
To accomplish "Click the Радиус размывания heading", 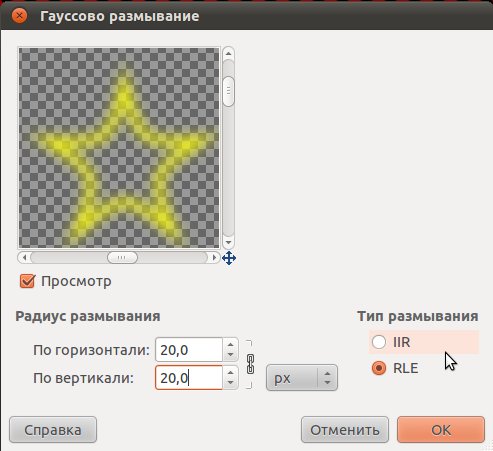I will (x=88, y=316).
